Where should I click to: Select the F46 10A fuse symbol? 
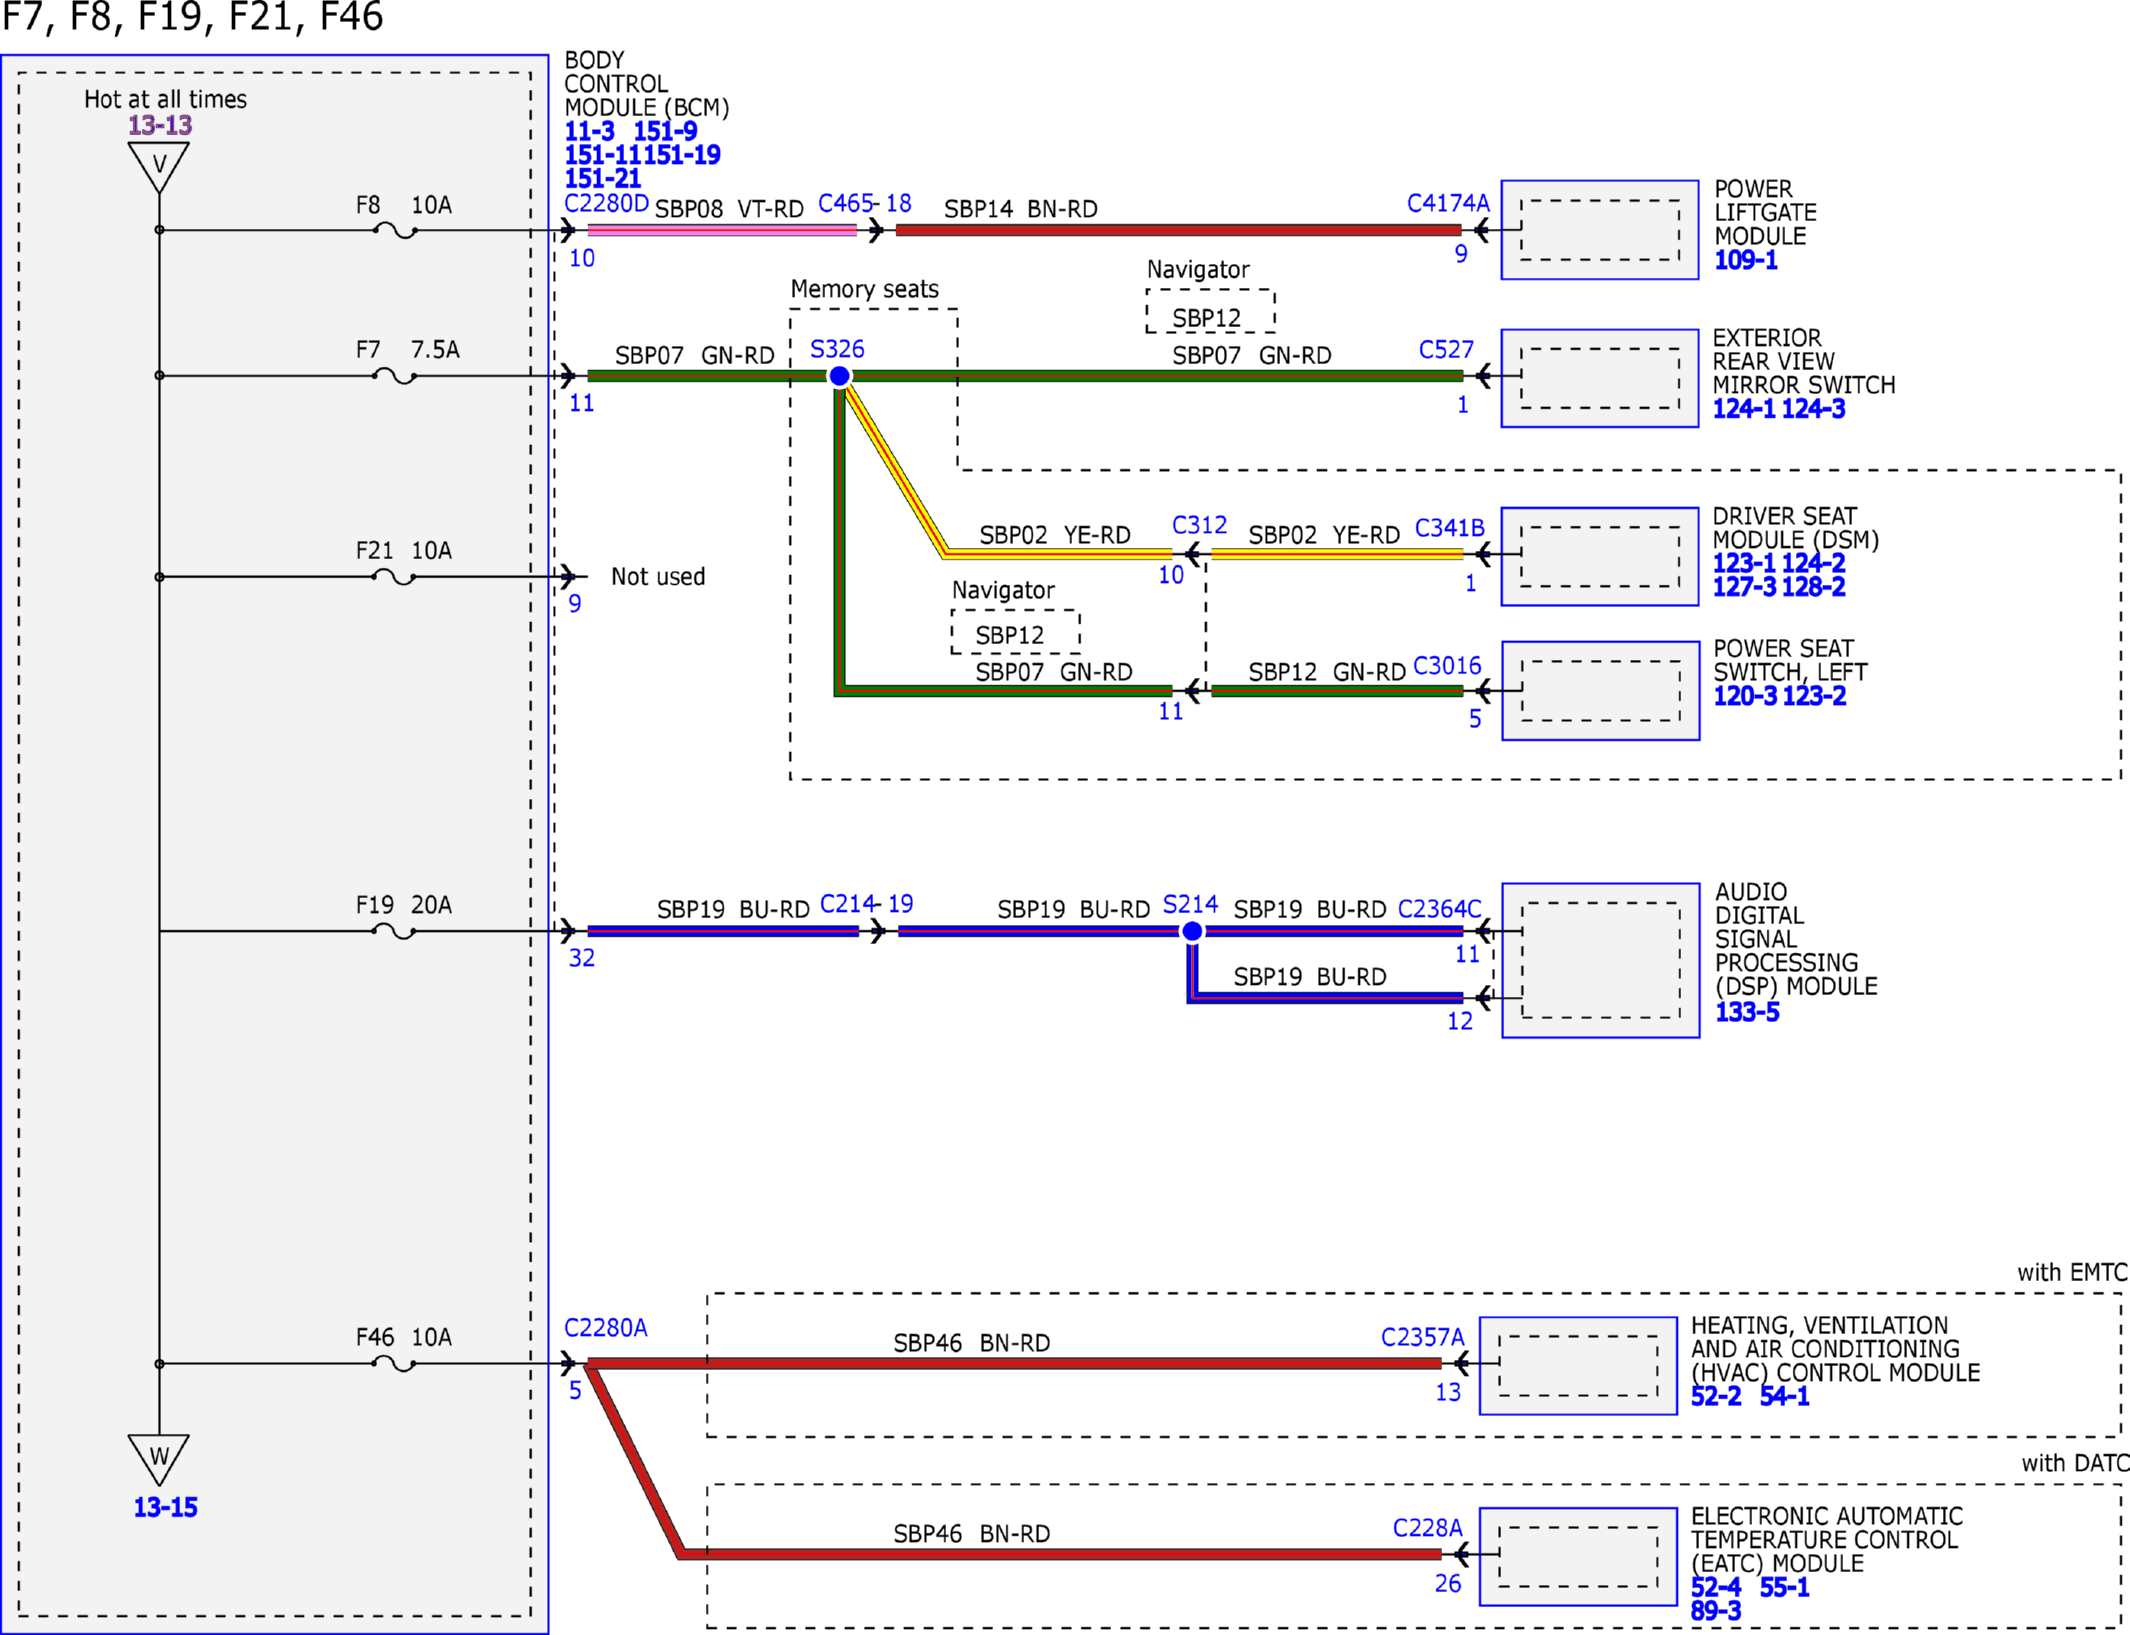click(x=395, y=1364)
